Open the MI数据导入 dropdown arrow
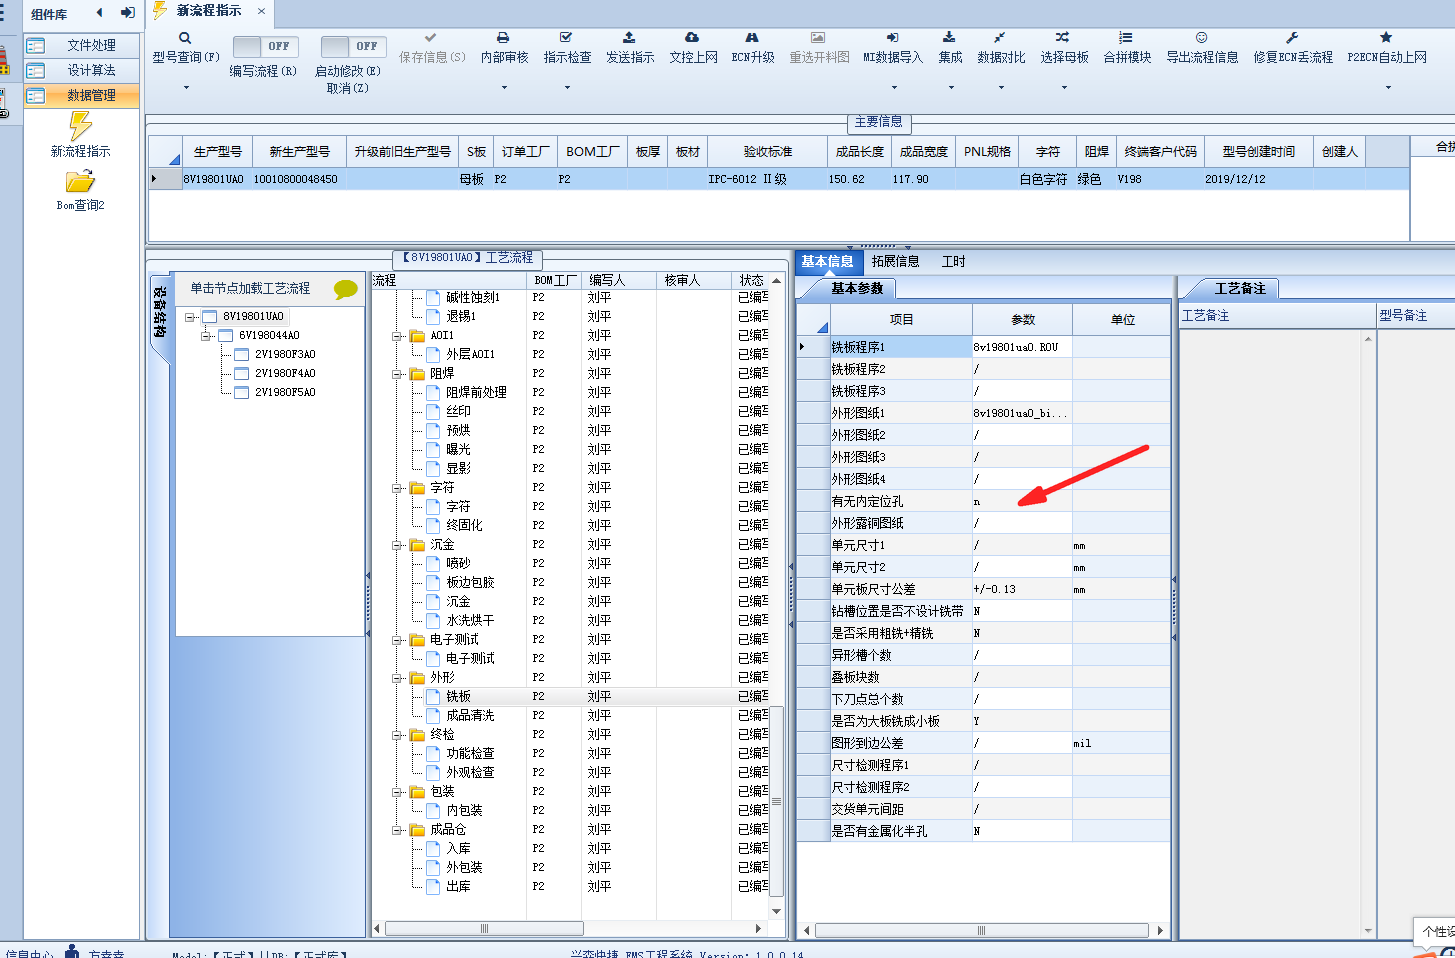The height and width of the screenshot is (958, 1455). (x=893, y=88)
